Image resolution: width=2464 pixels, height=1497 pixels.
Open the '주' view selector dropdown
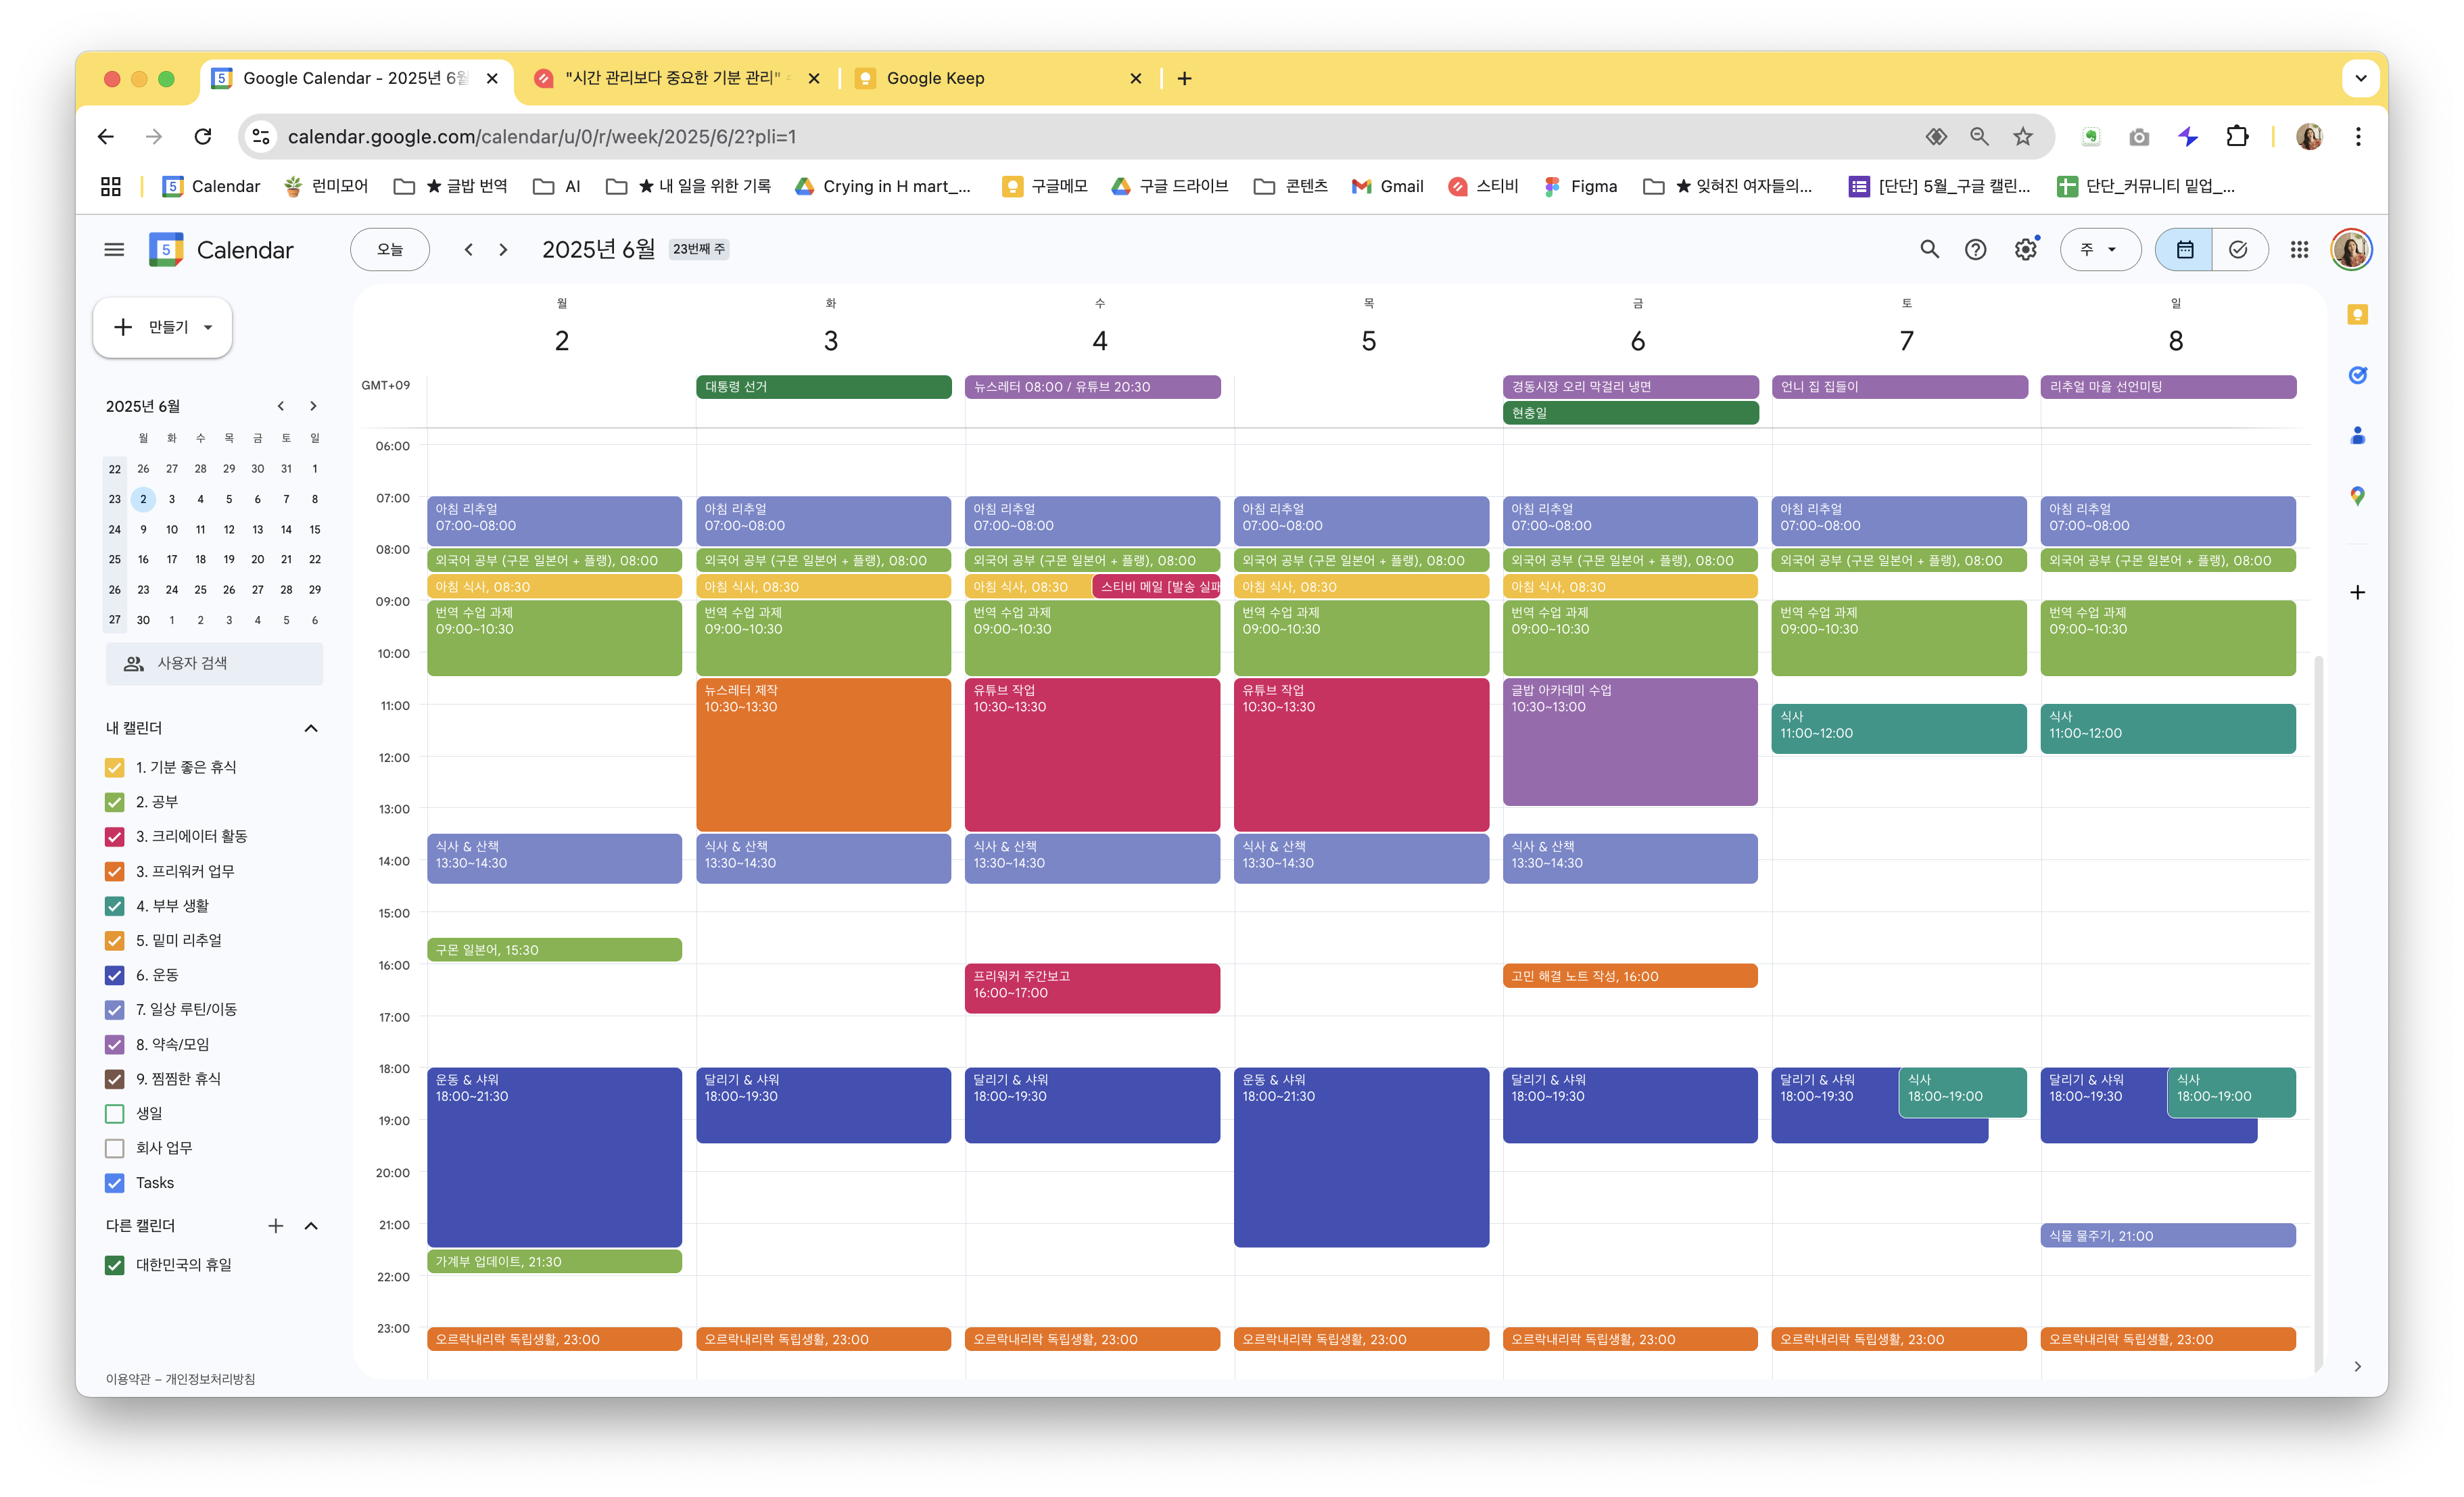pos(2100,249)
